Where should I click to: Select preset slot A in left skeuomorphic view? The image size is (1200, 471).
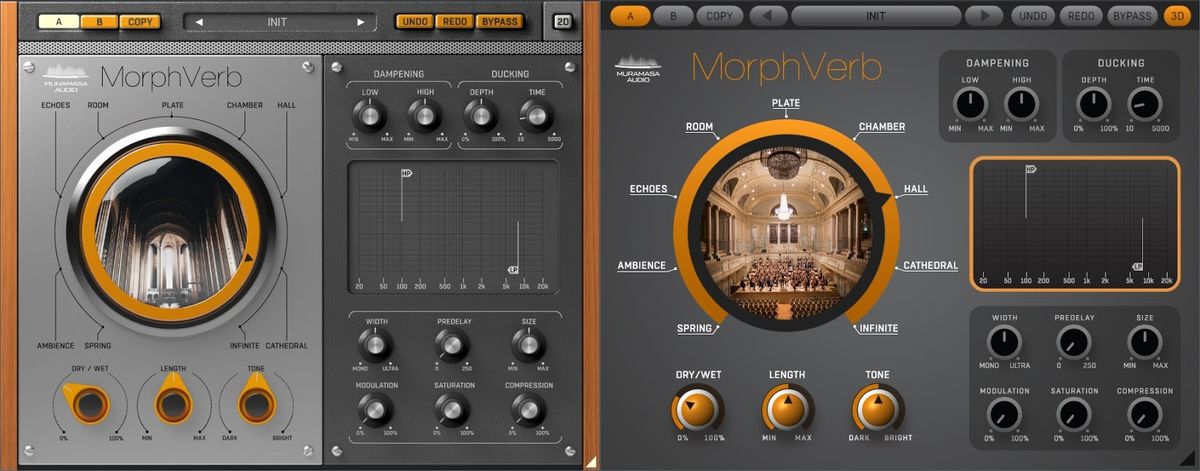[58, 21]
